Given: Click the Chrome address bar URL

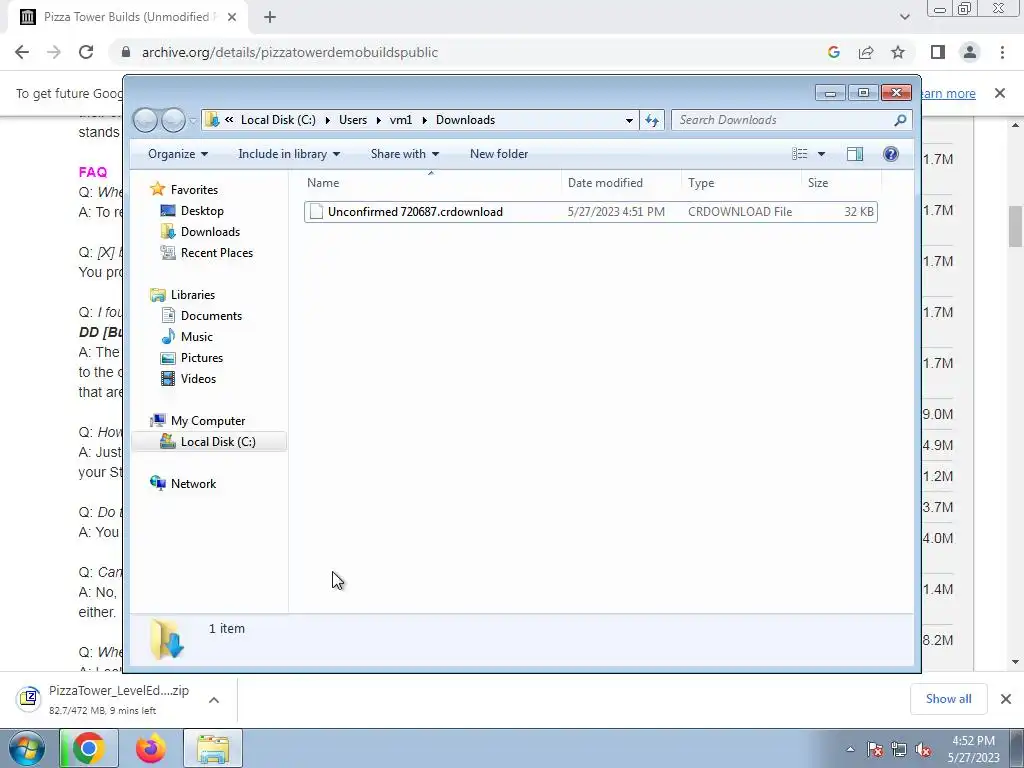Looking at the screenshot, I should tap(290, 52).
